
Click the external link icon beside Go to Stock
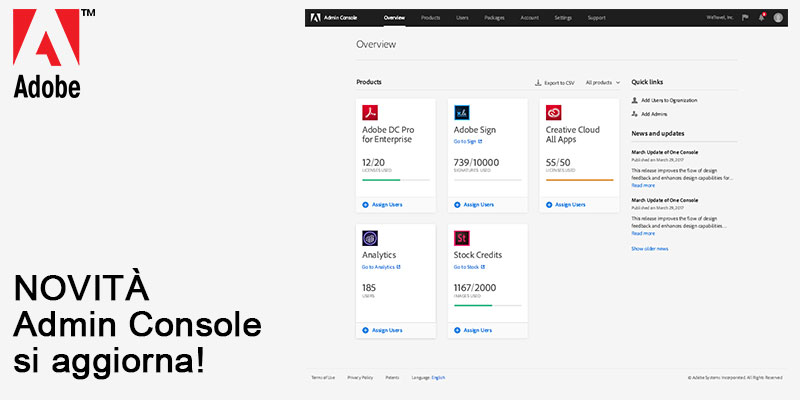(x=483, y=267)
